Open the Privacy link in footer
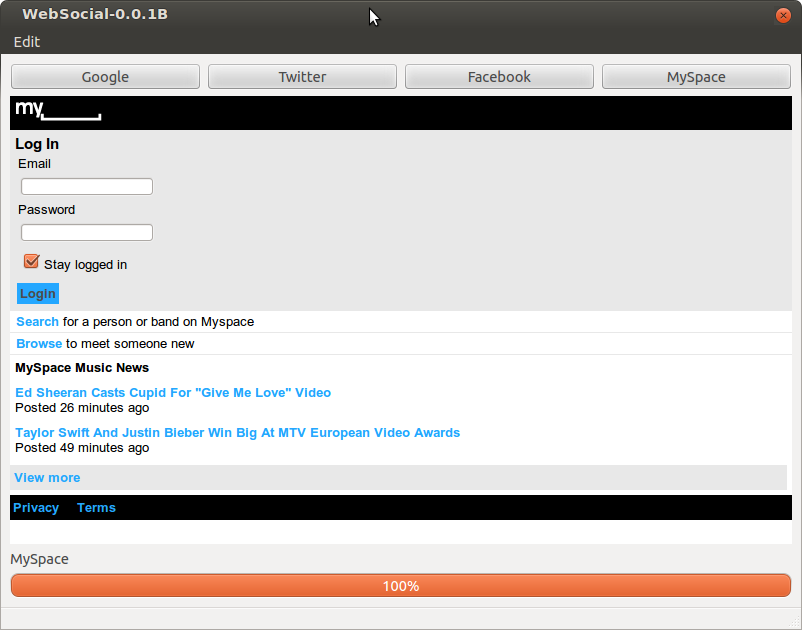This screenshot has height=630, width=802. pos(36,508)
